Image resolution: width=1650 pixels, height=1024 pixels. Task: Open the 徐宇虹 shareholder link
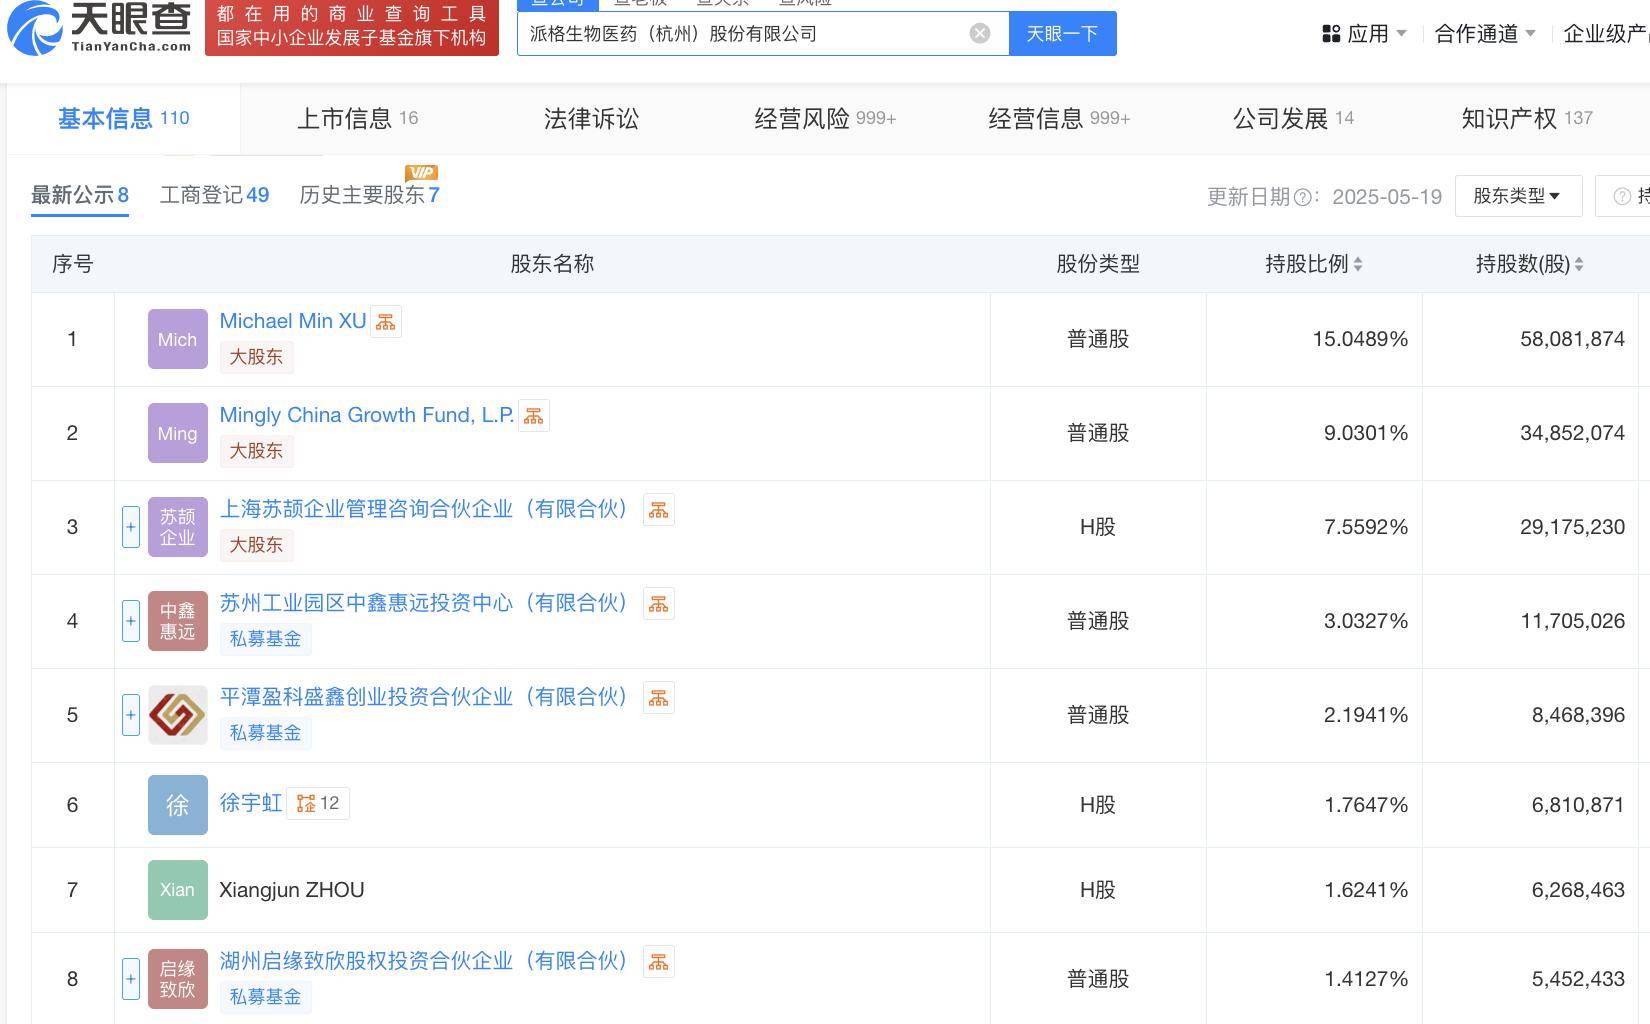pos(251,803)
